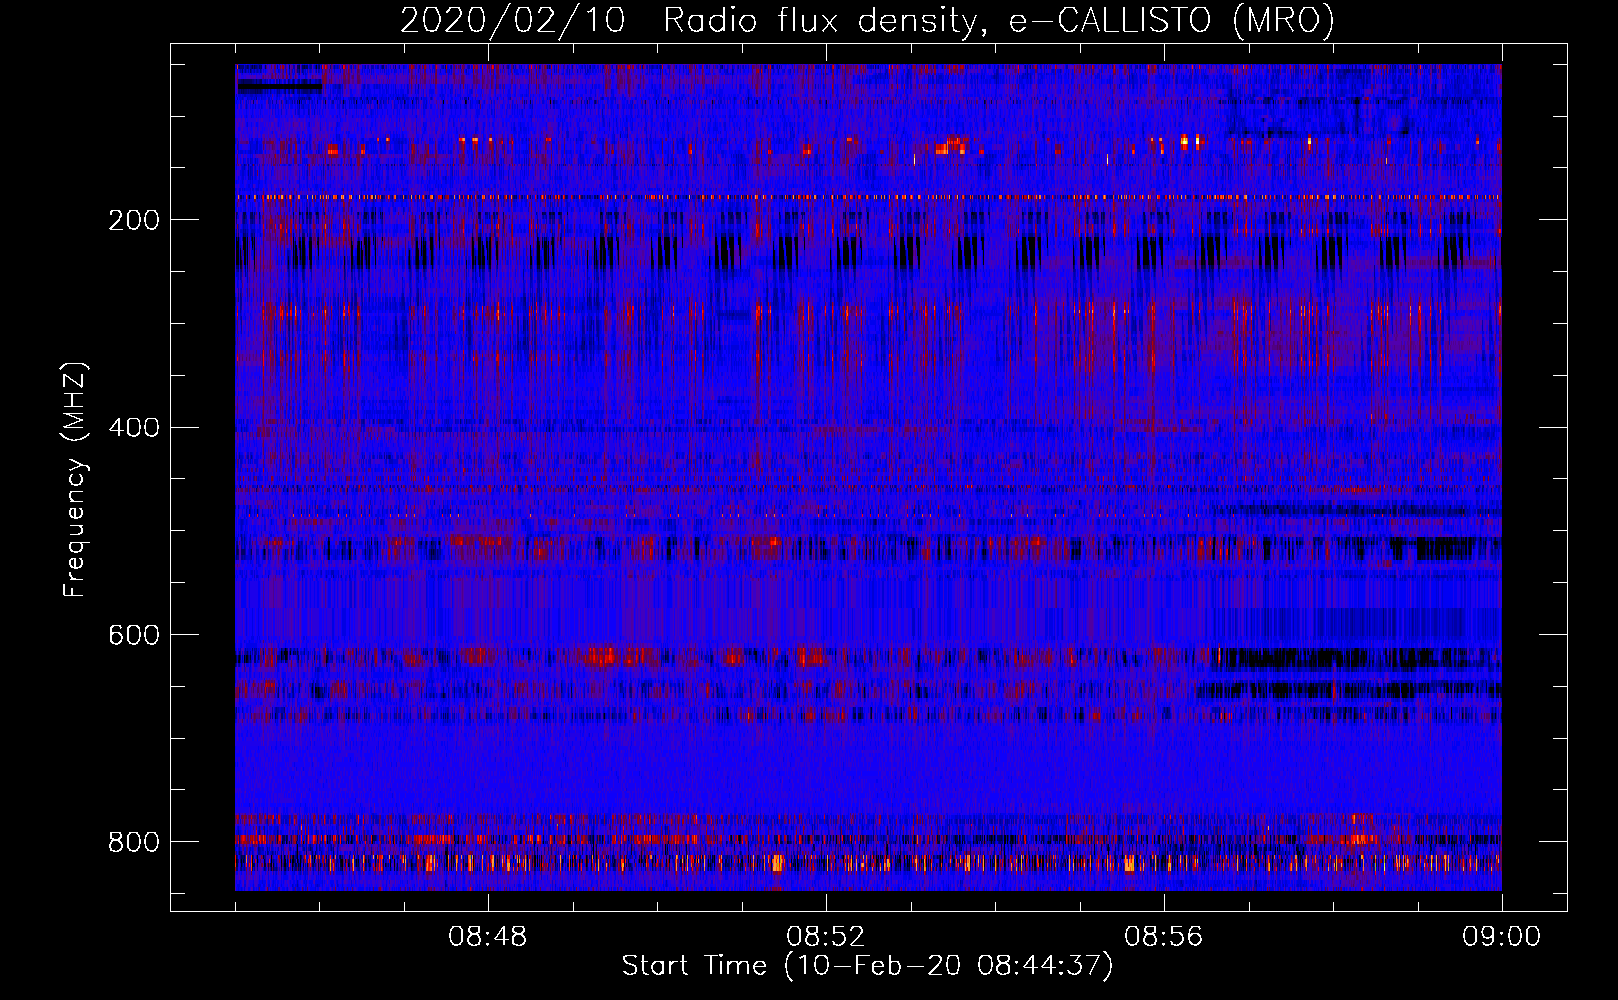
Task: Click the 200 frequency tick label
Action: [x=133, y=220]
